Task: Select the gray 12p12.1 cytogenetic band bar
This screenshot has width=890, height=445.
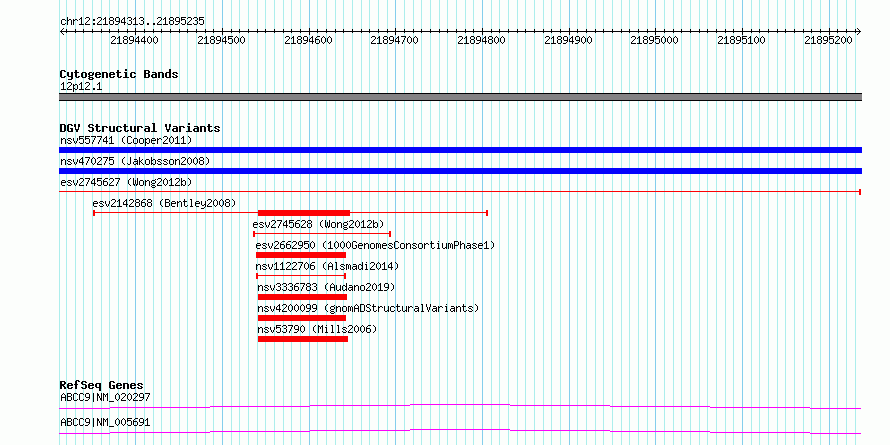Action: (460, 97)
